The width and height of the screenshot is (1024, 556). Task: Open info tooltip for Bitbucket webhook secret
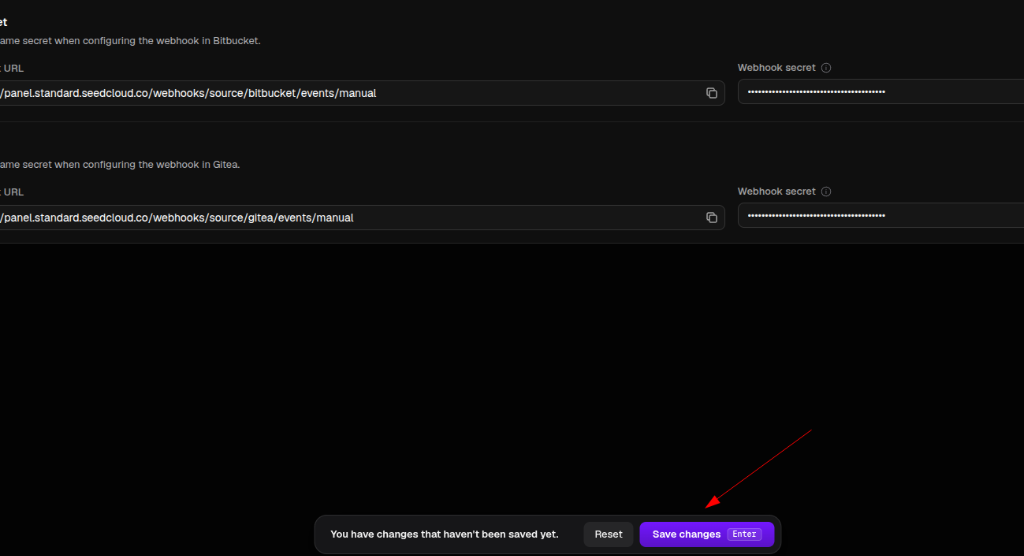(x=826, y=68)
